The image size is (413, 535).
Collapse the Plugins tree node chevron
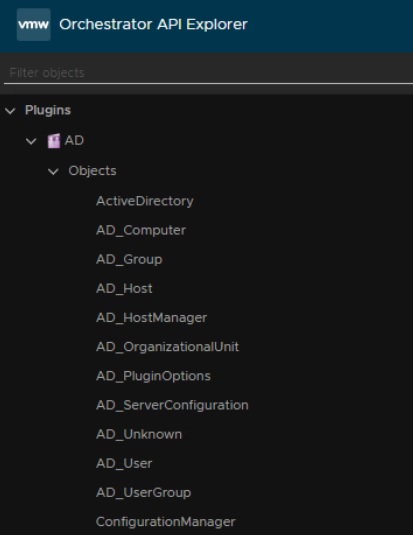[x=11, y=111]
